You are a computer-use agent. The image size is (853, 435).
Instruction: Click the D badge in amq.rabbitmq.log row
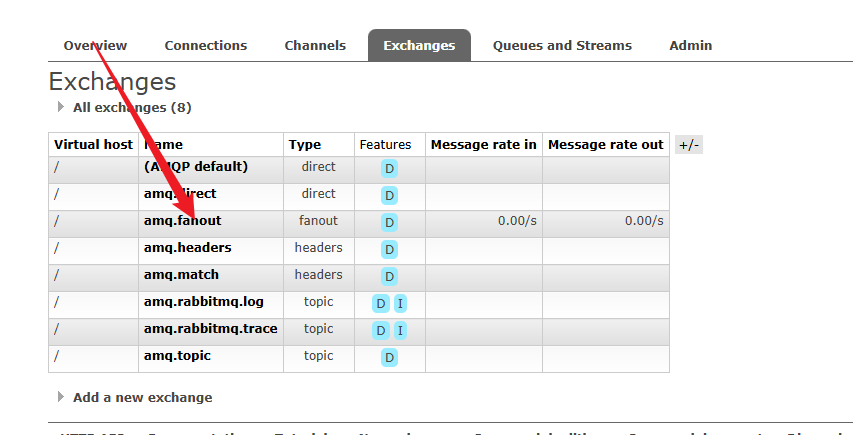click(x=381, y=303)
